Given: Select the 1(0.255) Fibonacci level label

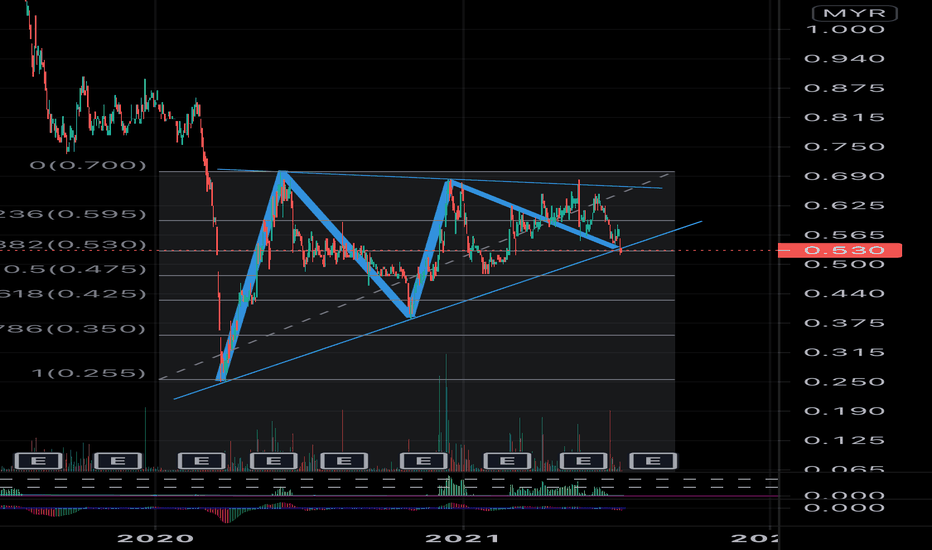Looking at the screenshot, I should [x=89, y=373].
